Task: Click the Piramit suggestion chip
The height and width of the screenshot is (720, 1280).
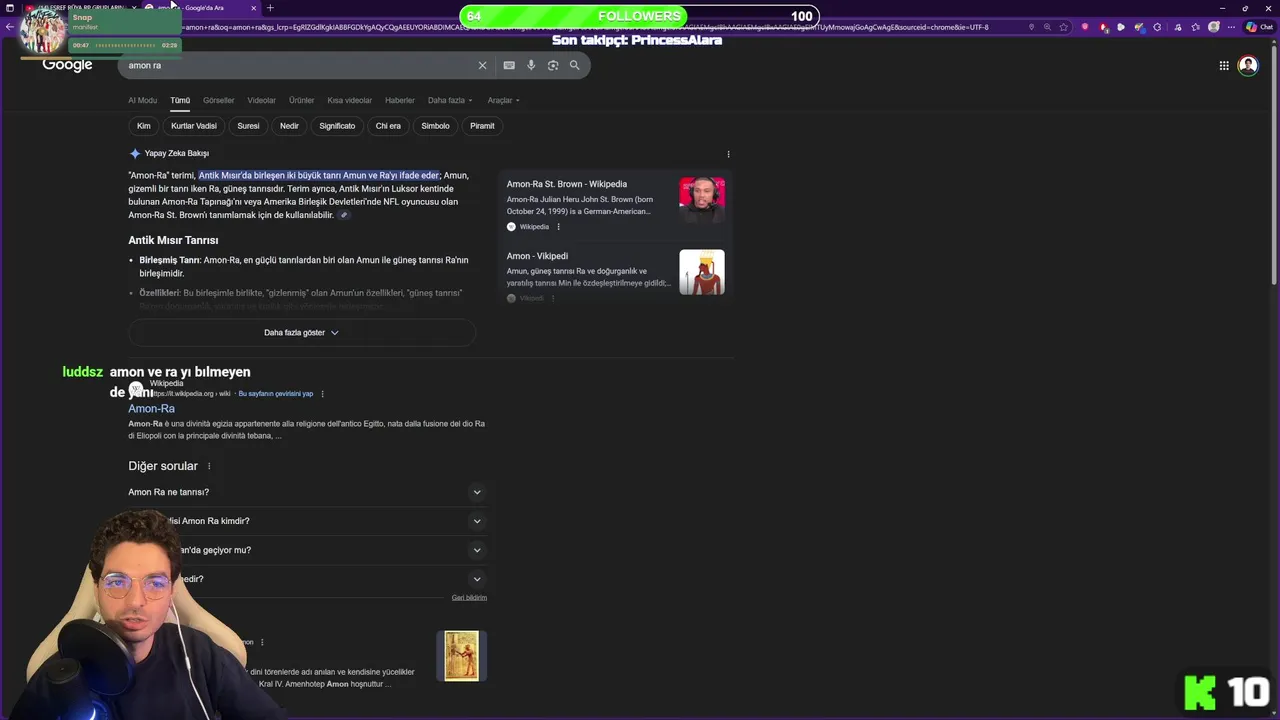Action: (482, 126)
